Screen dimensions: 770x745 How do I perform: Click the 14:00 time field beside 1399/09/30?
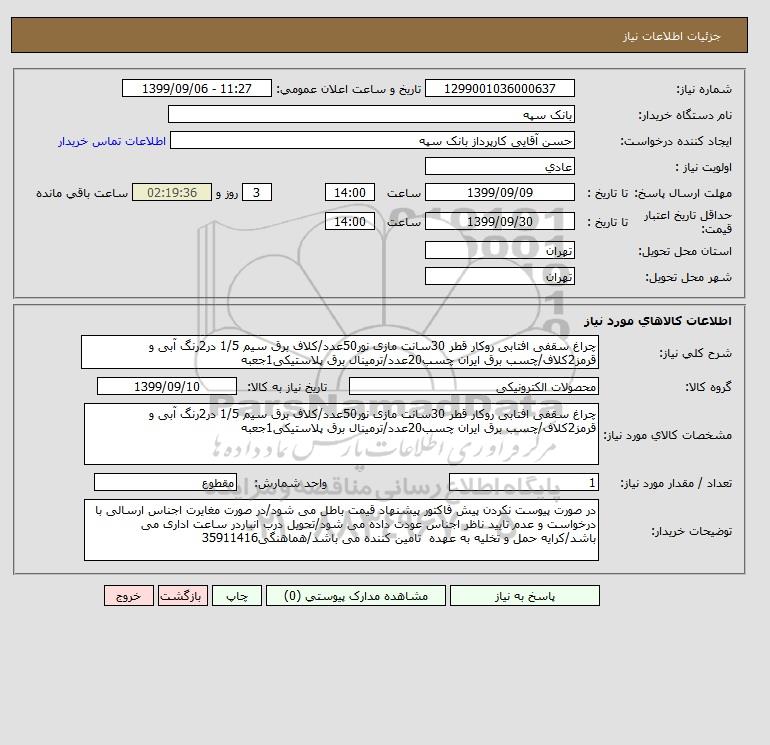pos(350,221)
